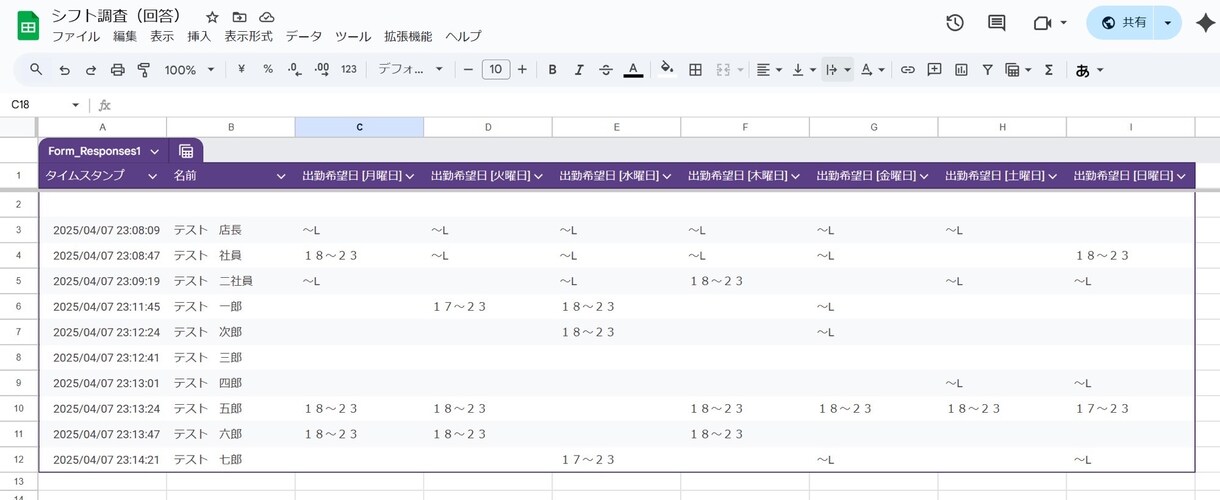This screenshot has height=500, width=1220.
Task: Open Google Sheets home icon
Action: 28,24
